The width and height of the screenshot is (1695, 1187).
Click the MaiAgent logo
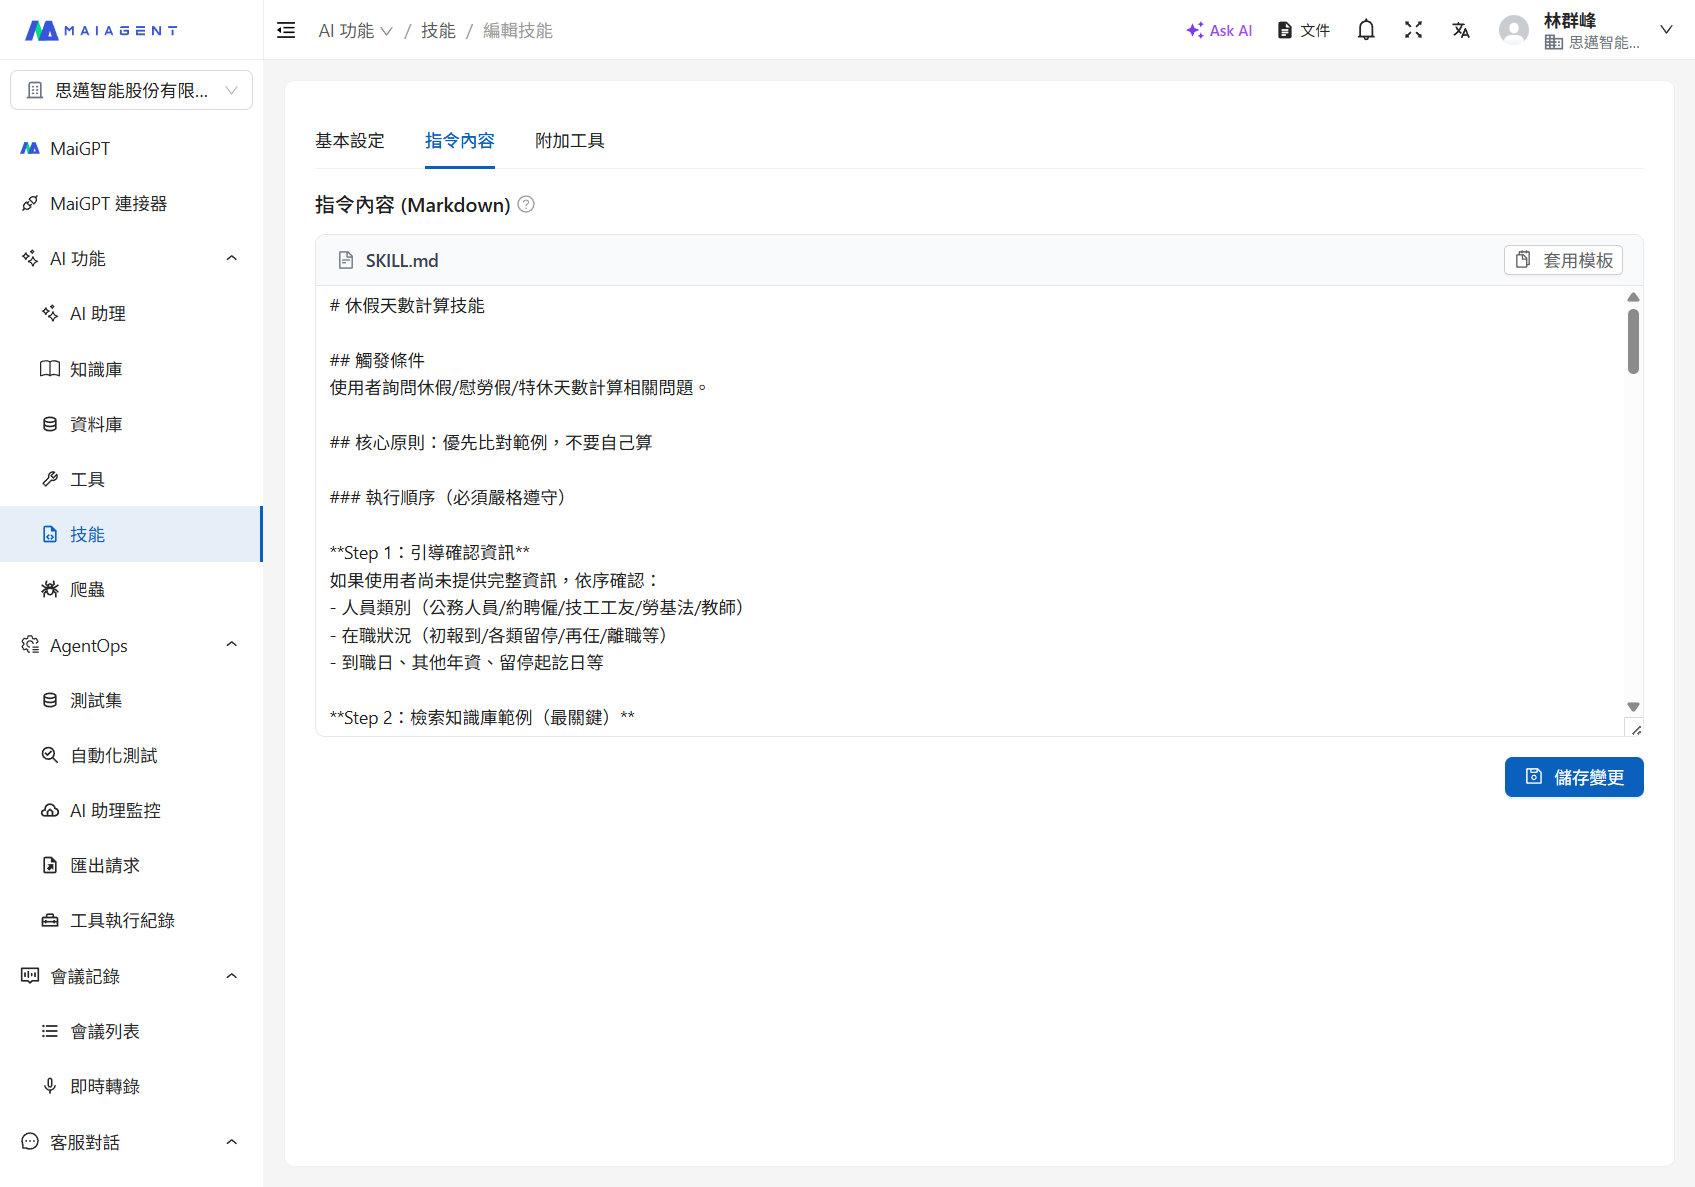pyautogui.click(x=101, y=30)
